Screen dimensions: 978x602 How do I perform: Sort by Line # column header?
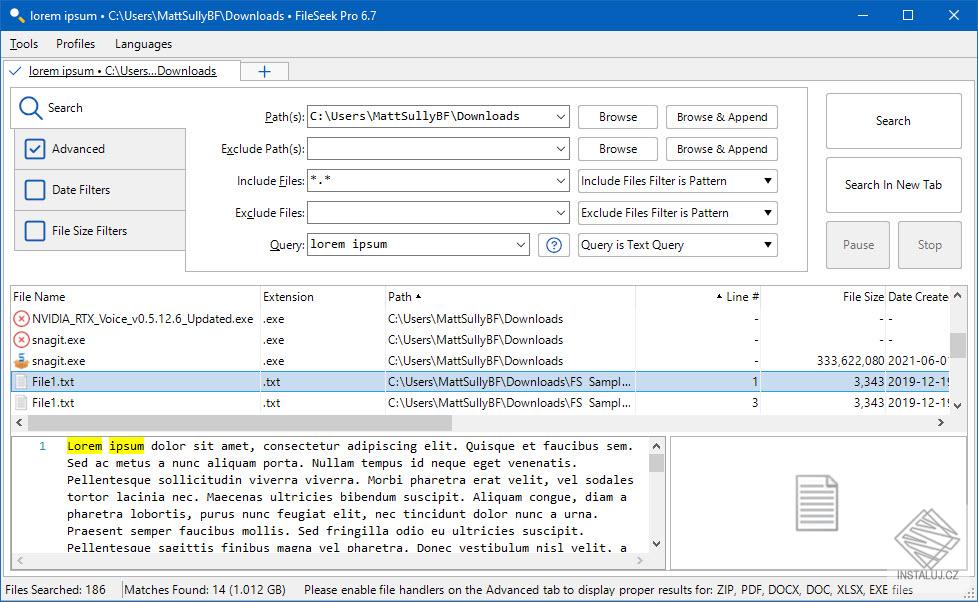(699, 297)
